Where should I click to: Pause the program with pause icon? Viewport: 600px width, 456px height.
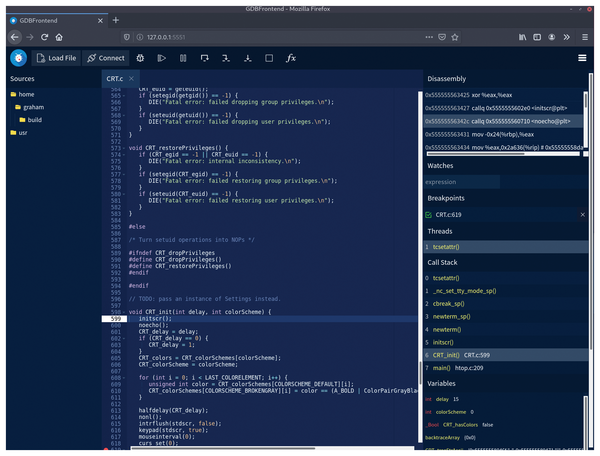click(x=183, y=58)
